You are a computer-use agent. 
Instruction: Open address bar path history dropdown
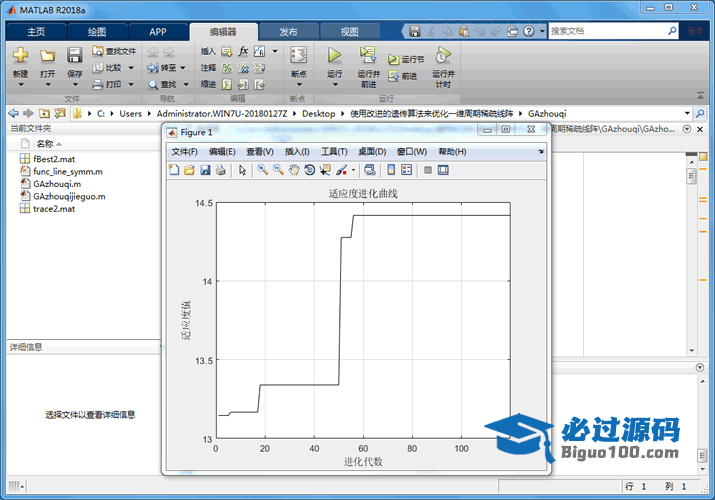(x=687, y=113)
